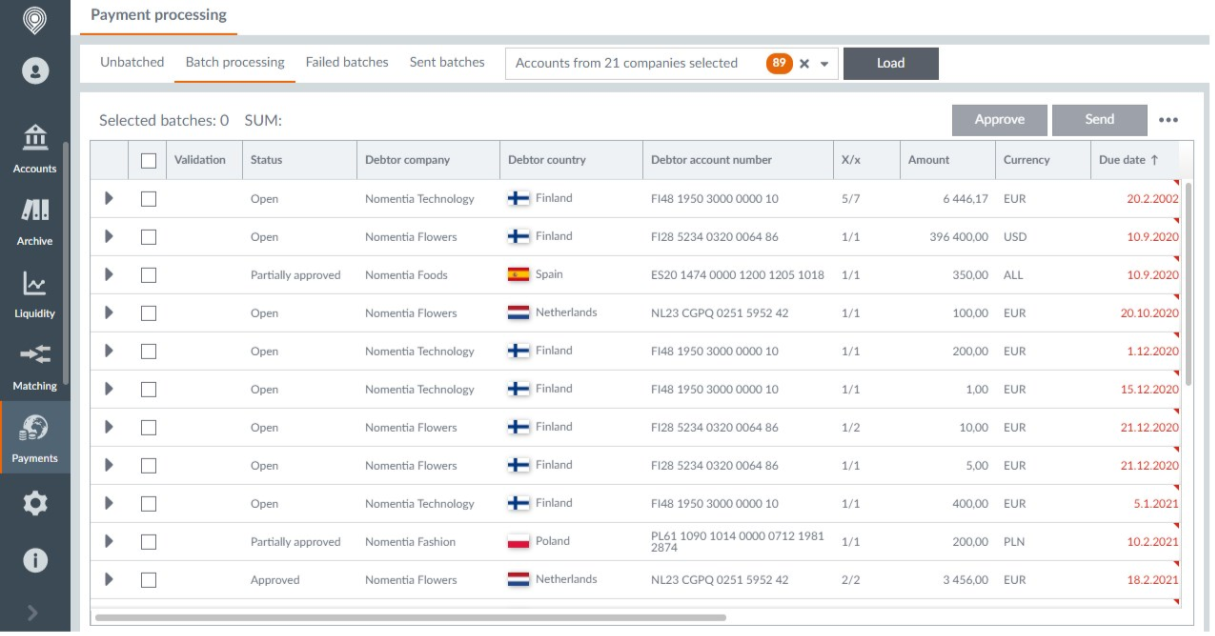Click the Spain flag icon

[x=518, y=275]
